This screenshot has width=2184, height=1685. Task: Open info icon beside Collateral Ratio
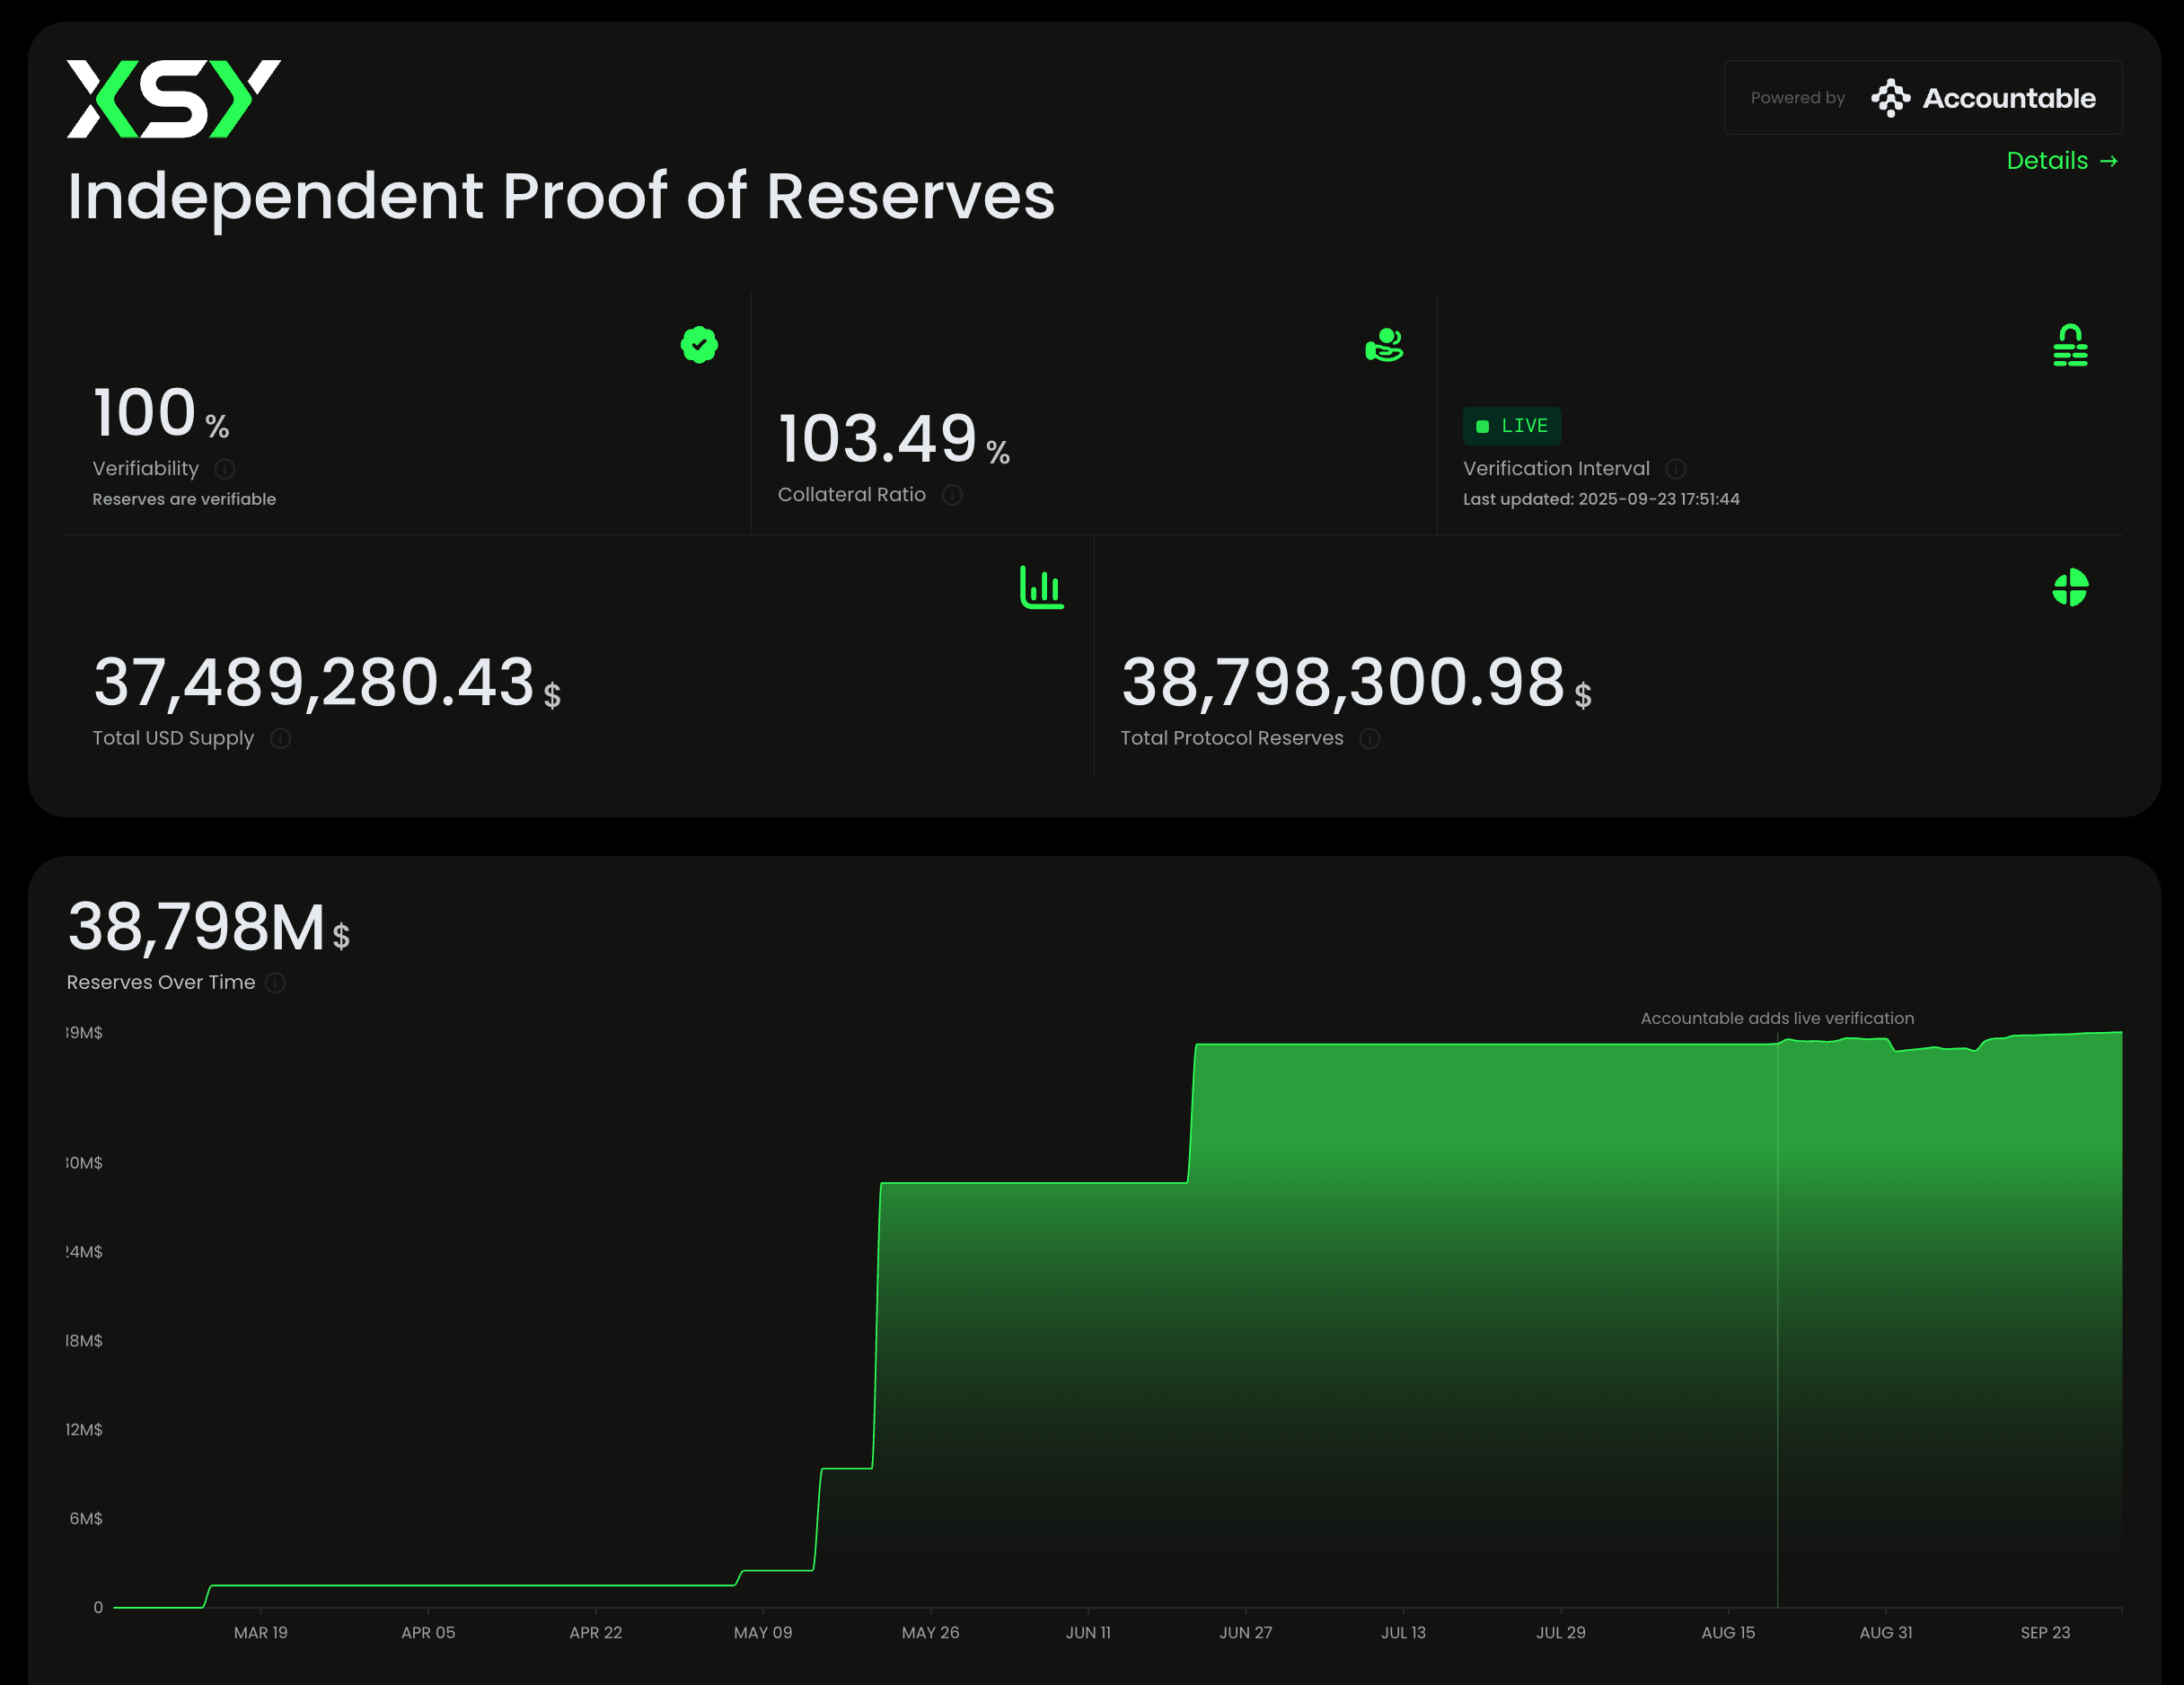952,495
